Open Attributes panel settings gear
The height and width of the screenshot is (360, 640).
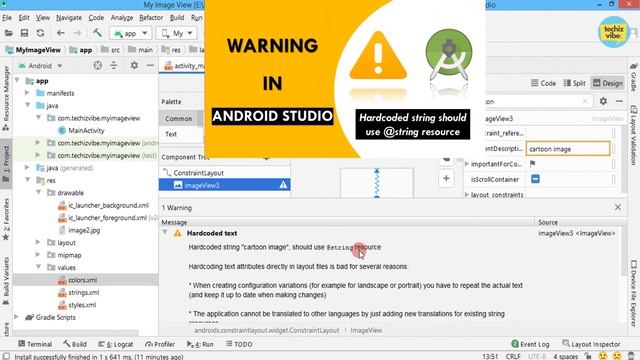[603, 101]
